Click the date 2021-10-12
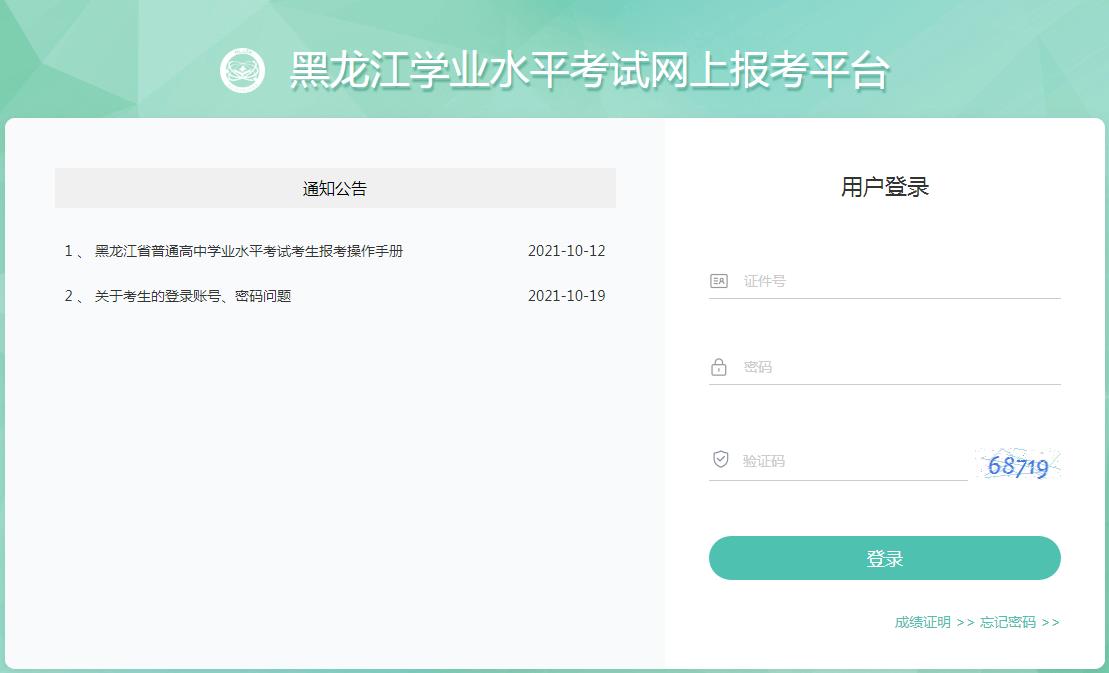The height and width of the screenshot is (673, 1109). point(567,251)
